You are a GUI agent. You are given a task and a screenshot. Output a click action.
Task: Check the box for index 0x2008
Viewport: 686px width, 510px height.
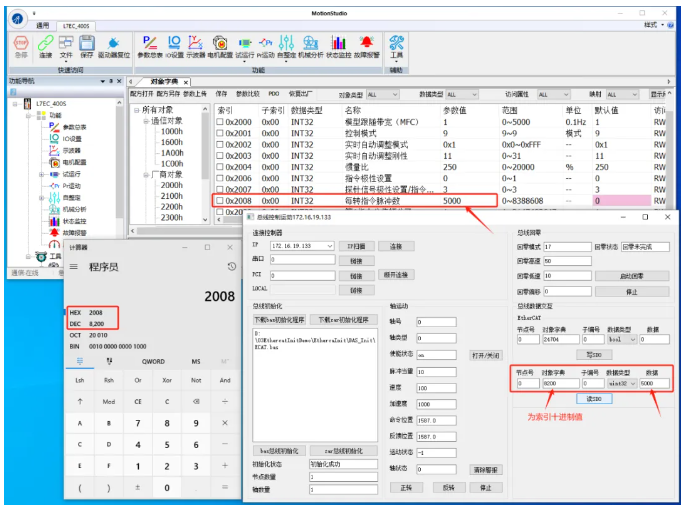[x=220, y=201]
